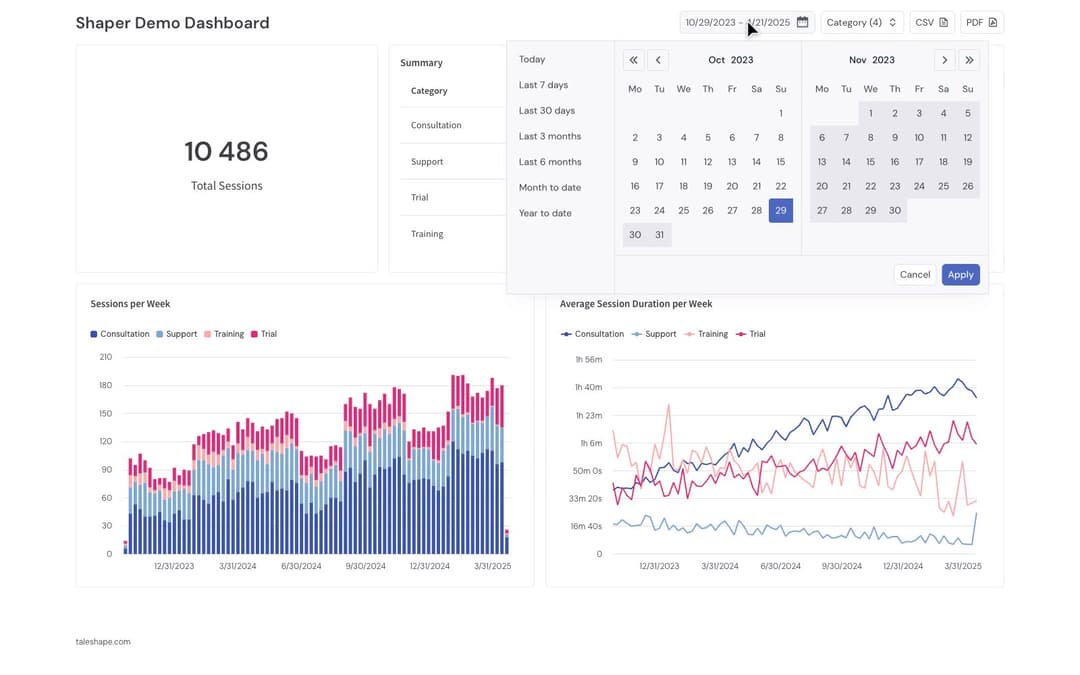This screenshot has height=675, width=1080.
Task: Jump back one year with double-left arrows
Action: [634, 60]
